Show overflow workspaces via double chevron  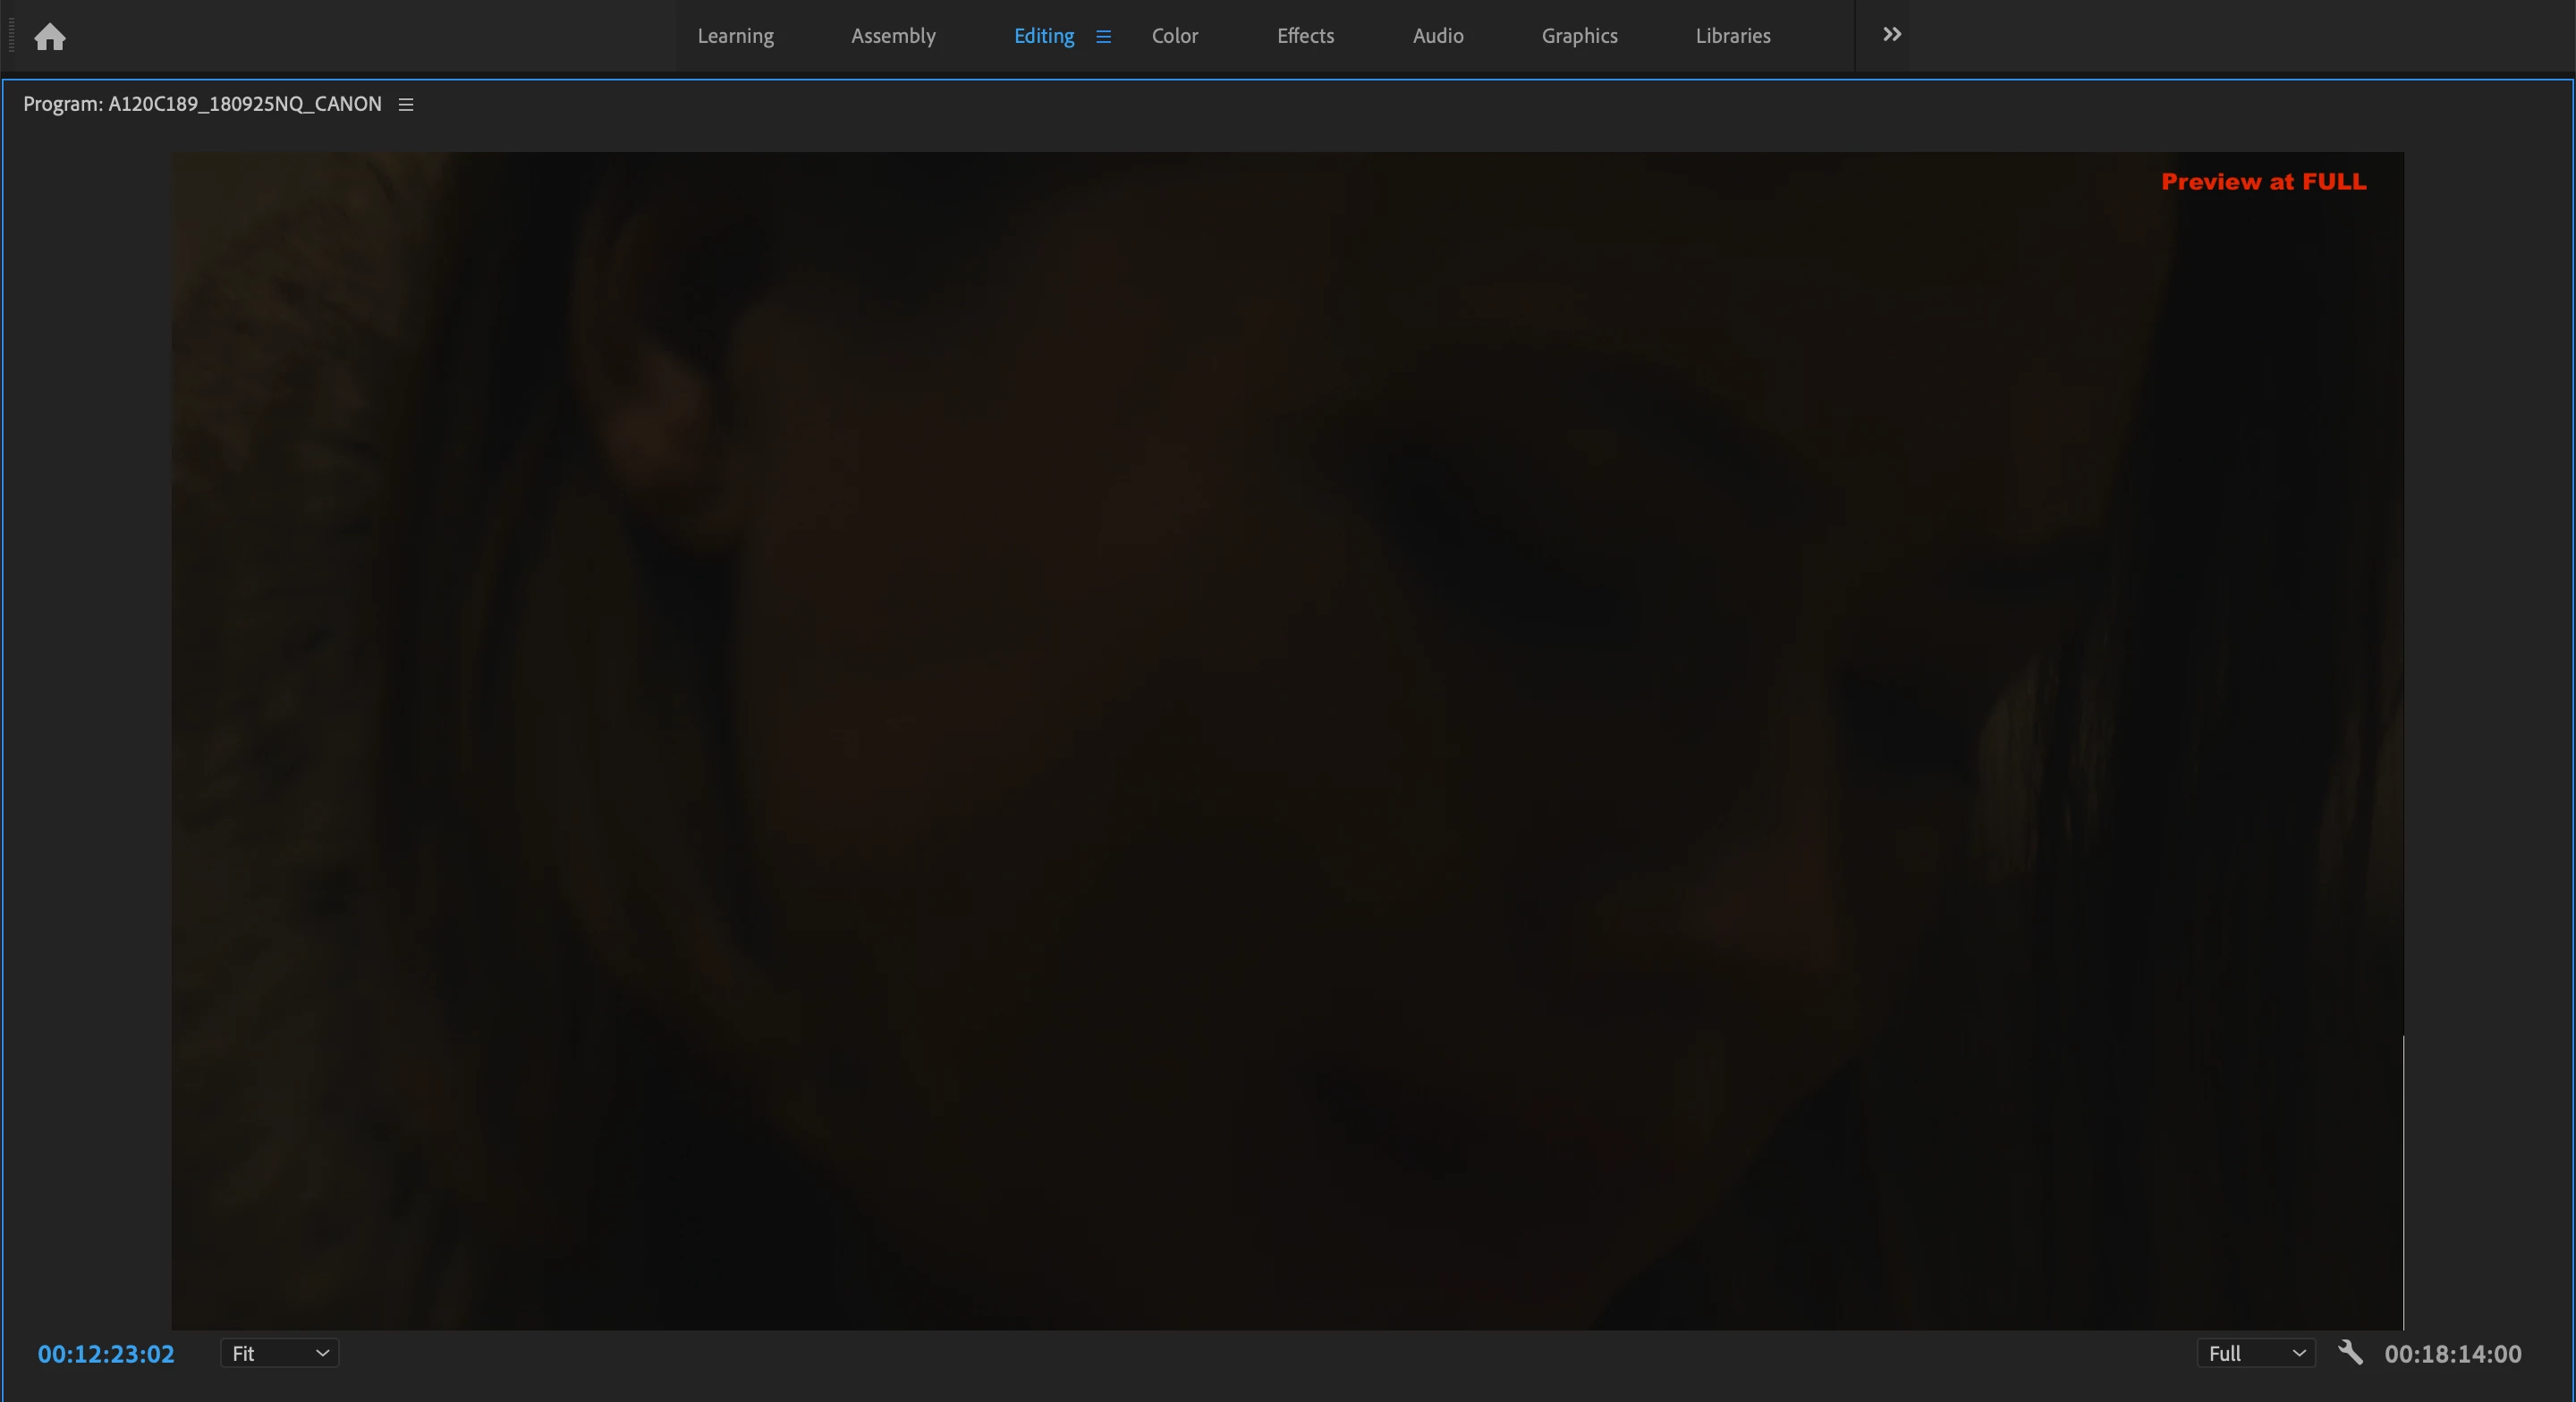click(x=1891, y=35)
